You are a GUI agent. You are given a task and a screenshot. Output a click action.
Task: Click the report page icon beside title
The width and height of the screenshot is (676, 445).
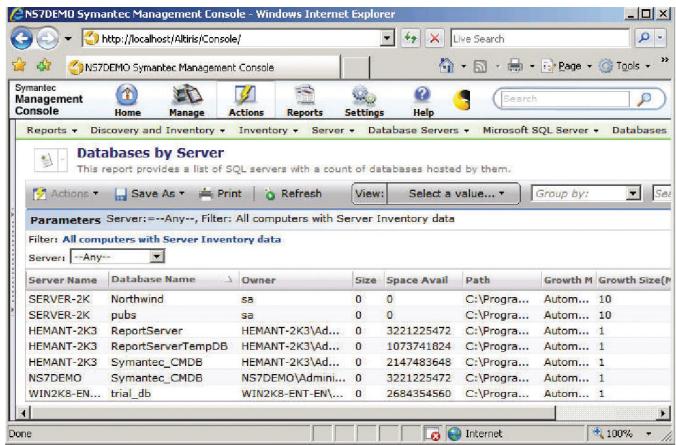tap(46, 160)
